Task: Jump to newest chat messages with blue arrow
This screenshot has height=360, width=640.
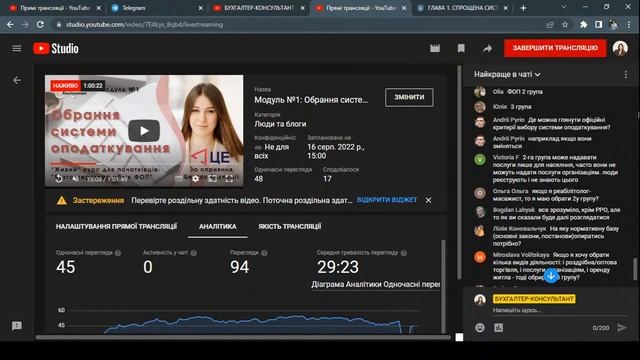Action: coord(551,276)
